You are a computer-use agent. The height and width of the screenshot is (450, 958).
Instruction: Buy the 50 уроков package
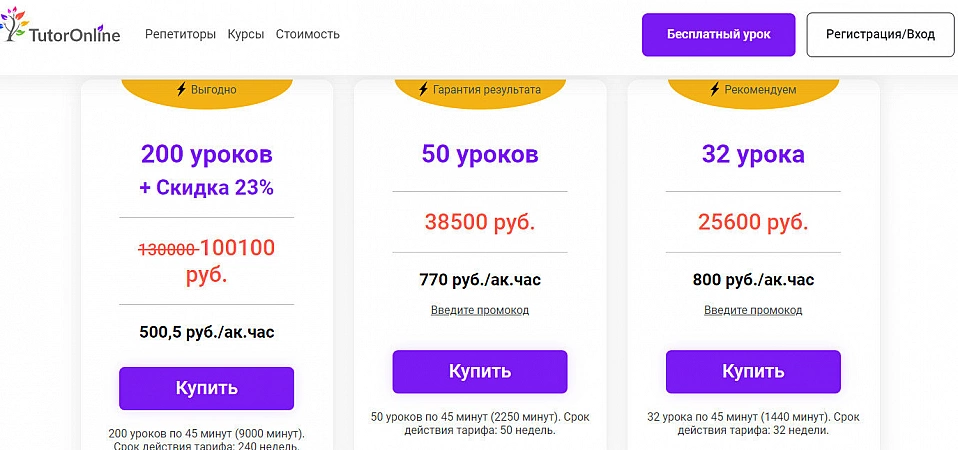480,371
